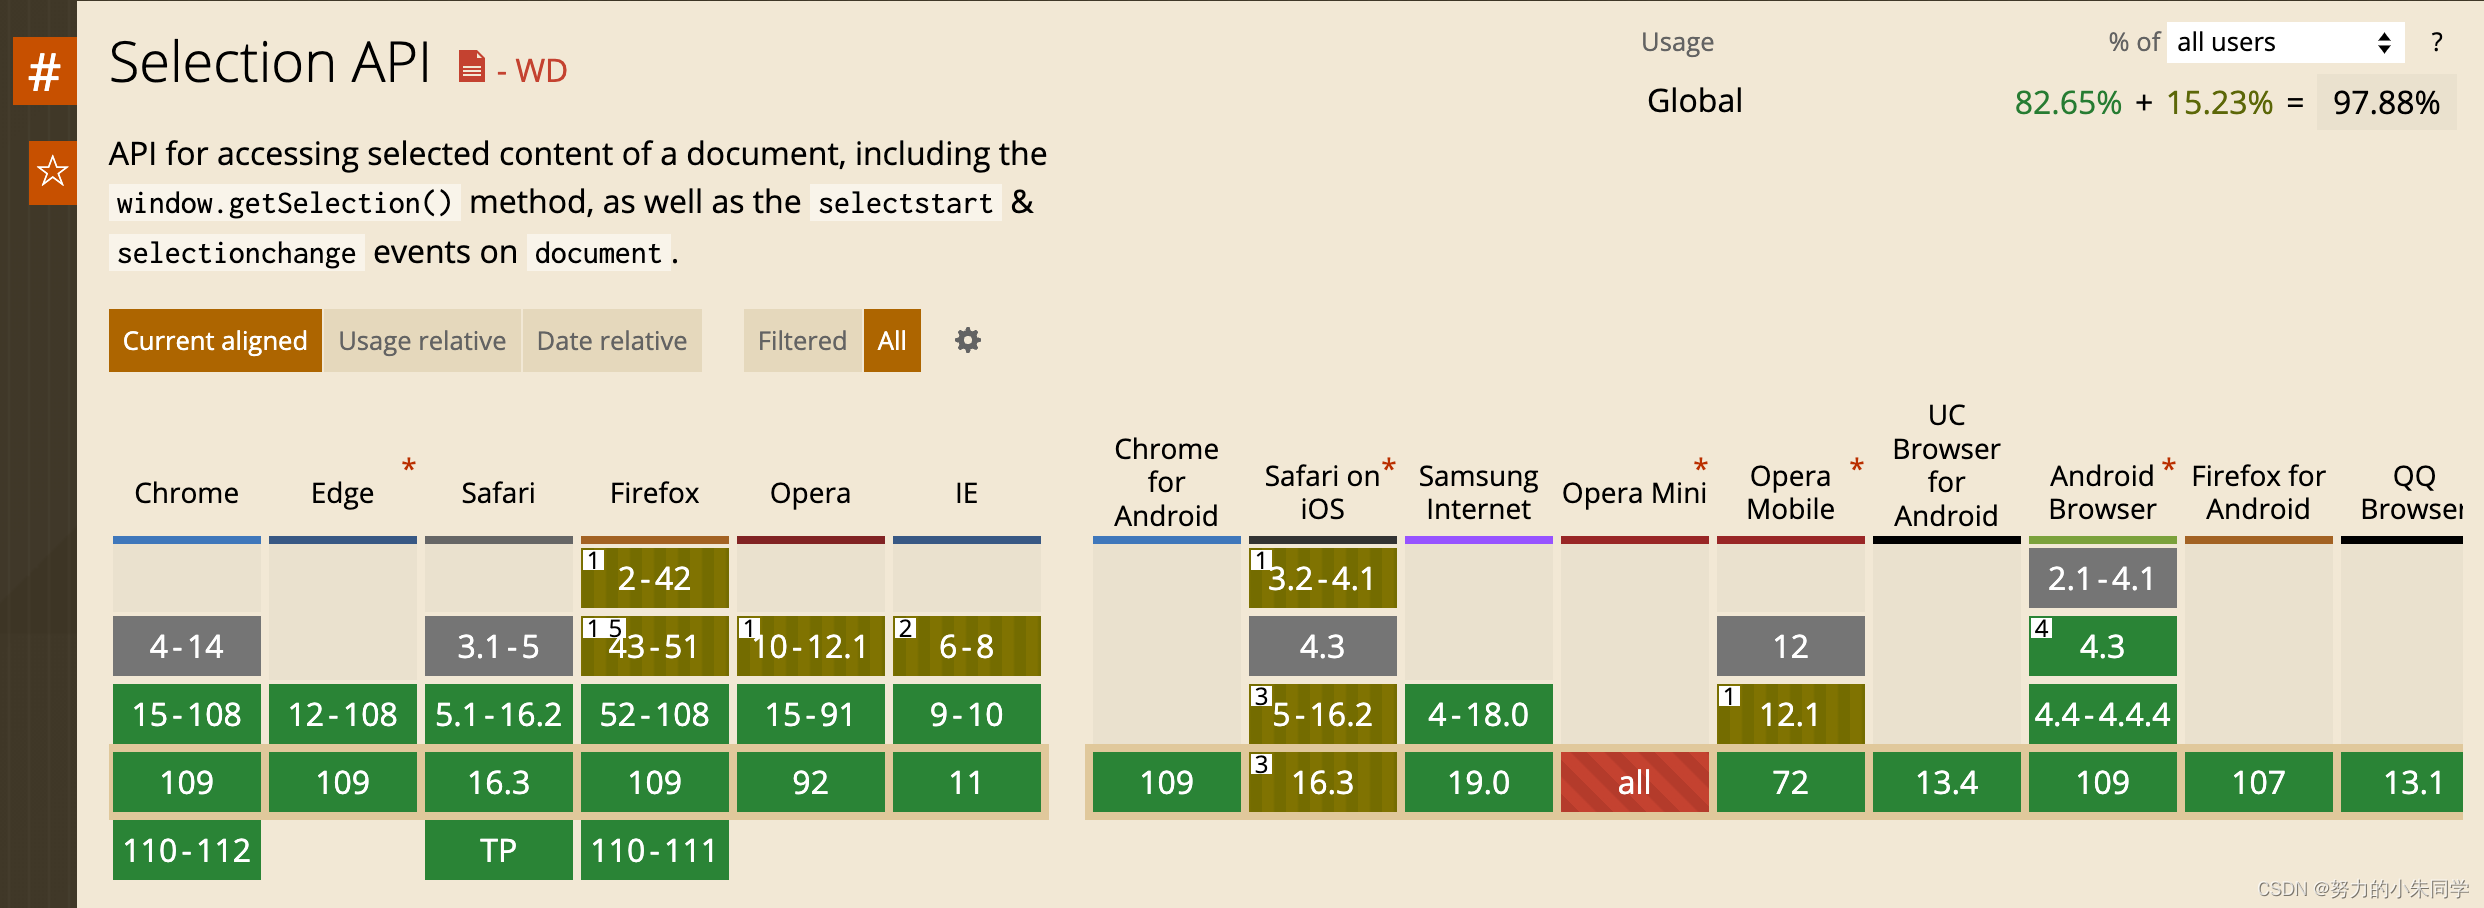Open the "all users" dropdown

coord(2284,42)
